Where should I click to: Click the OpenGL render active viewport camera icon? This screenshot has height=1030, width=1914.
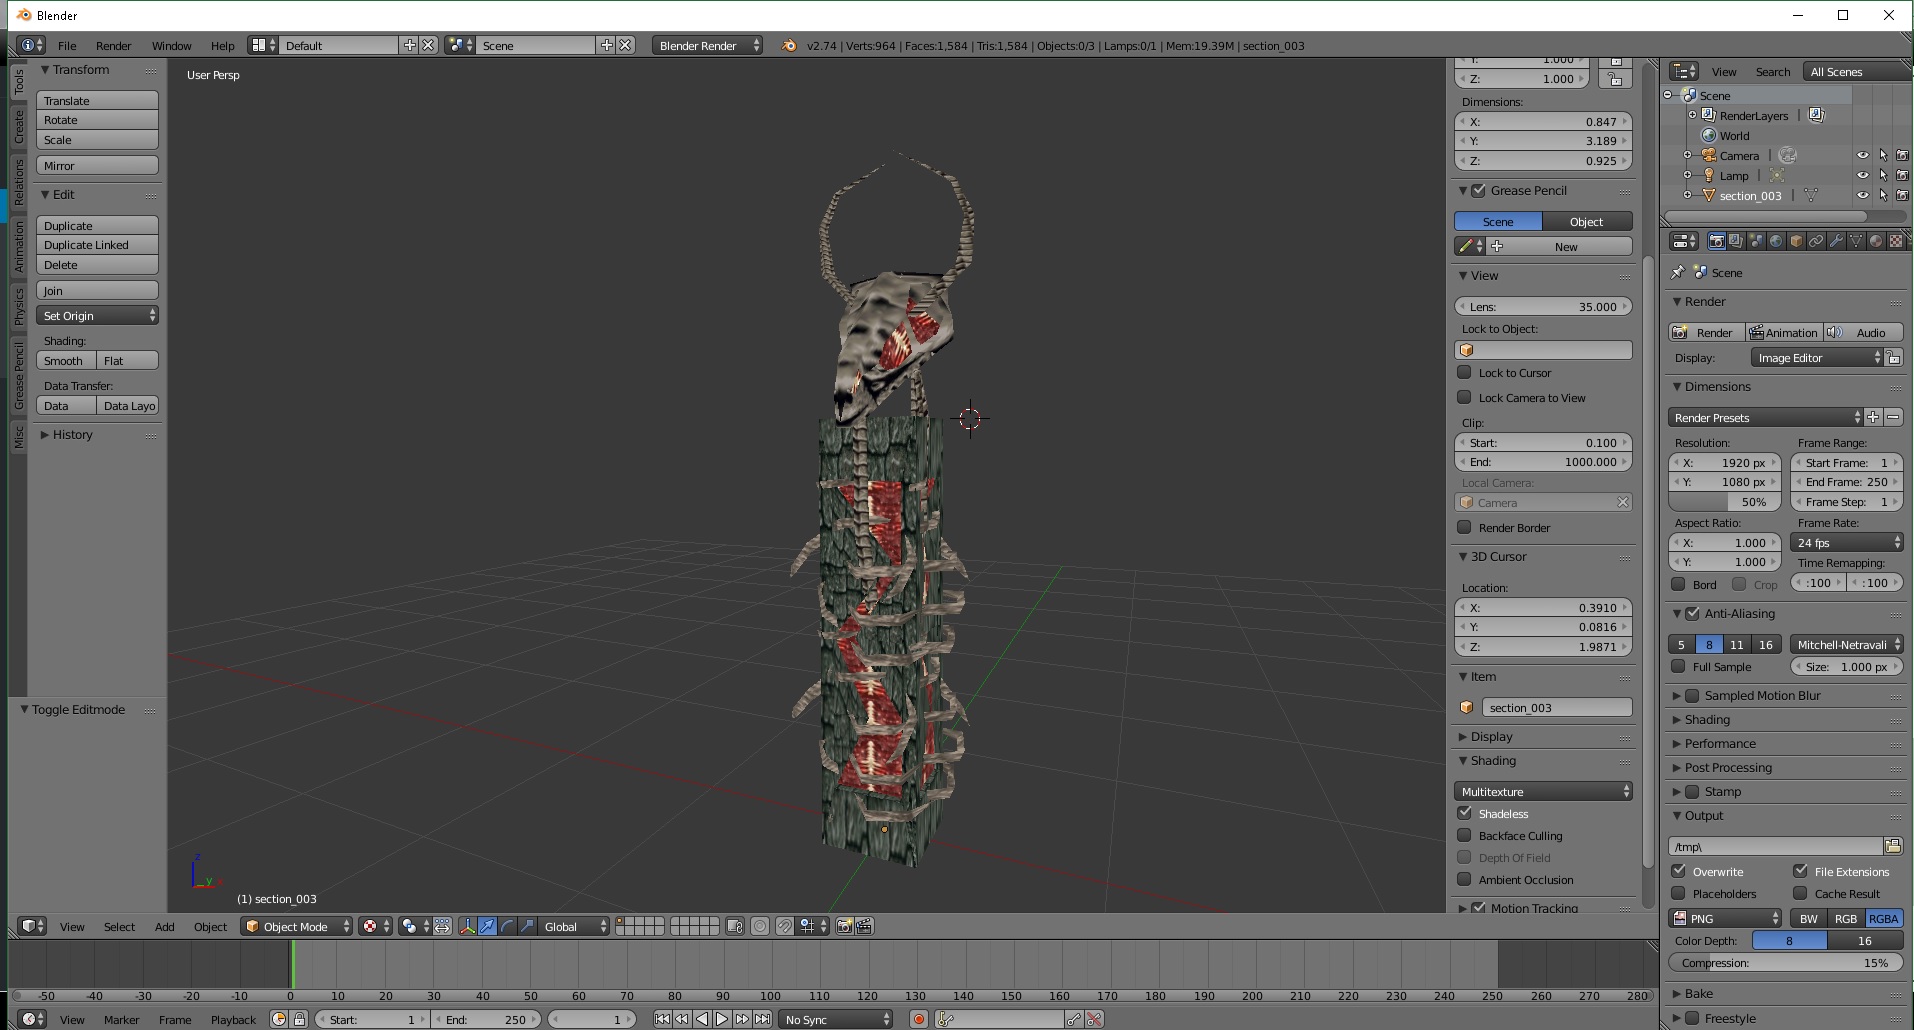(x=844, y=926)
